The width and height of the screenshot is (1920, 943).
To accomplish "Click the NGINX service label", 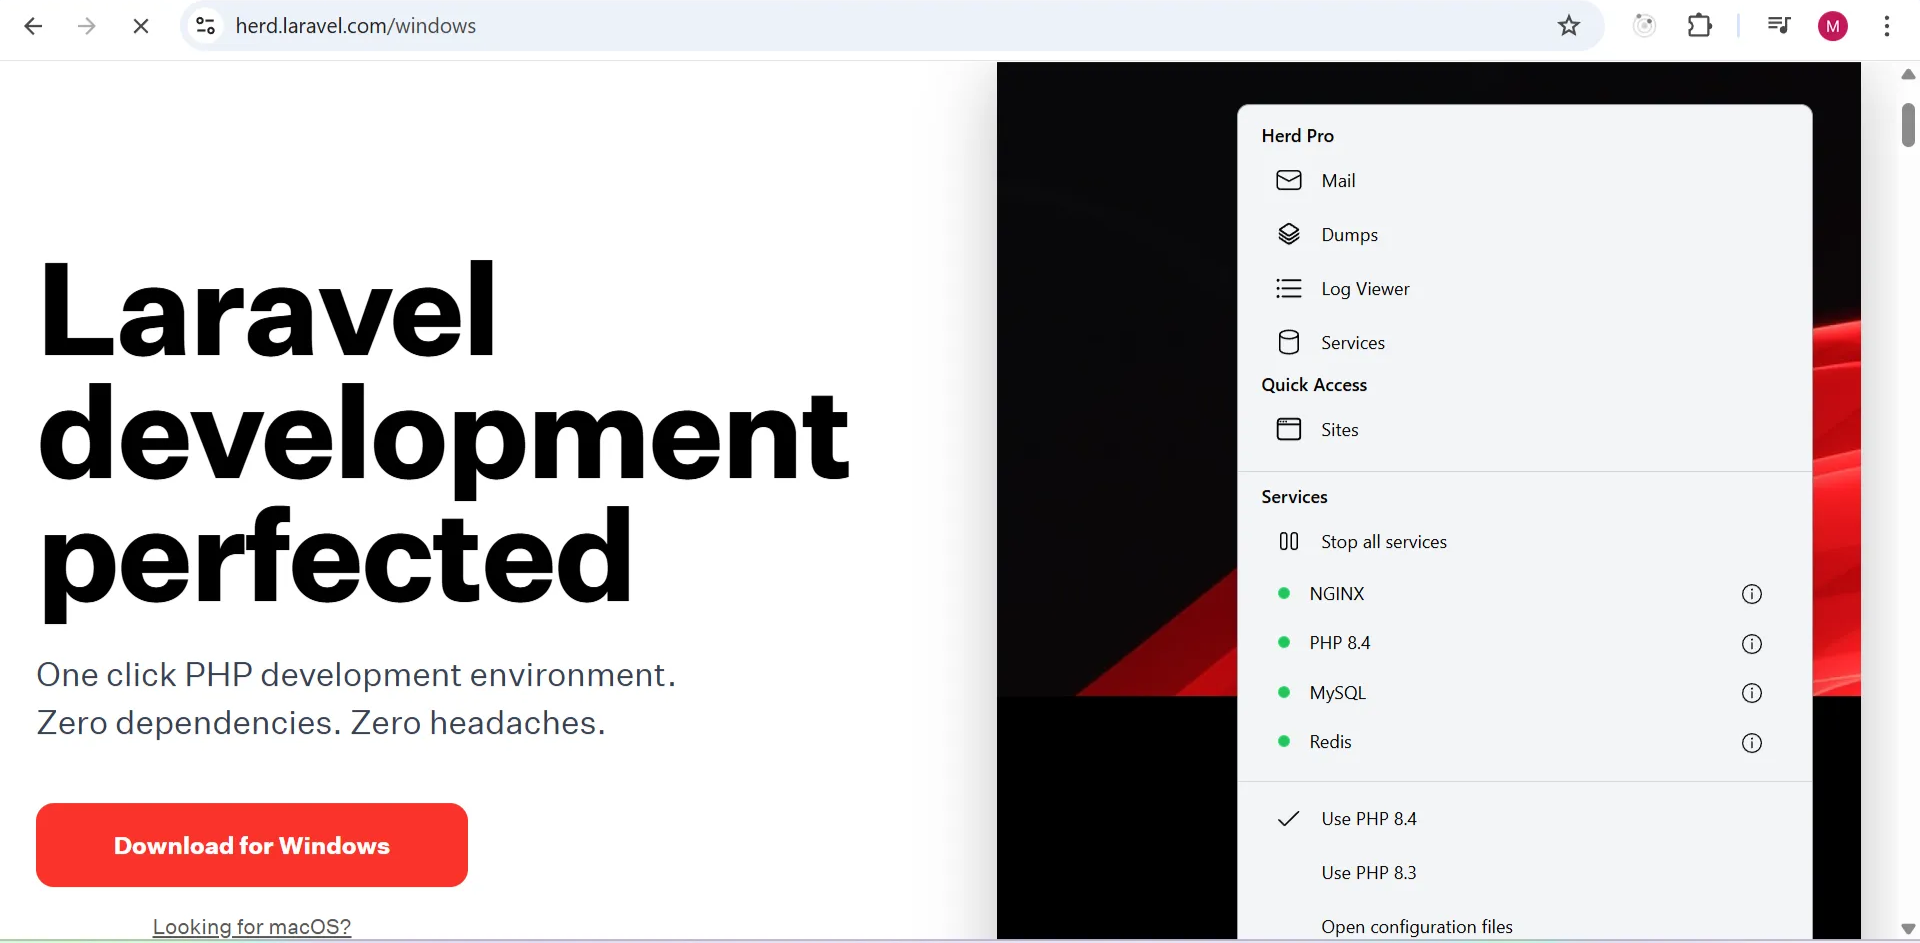I will click(x=1337, y=594).
